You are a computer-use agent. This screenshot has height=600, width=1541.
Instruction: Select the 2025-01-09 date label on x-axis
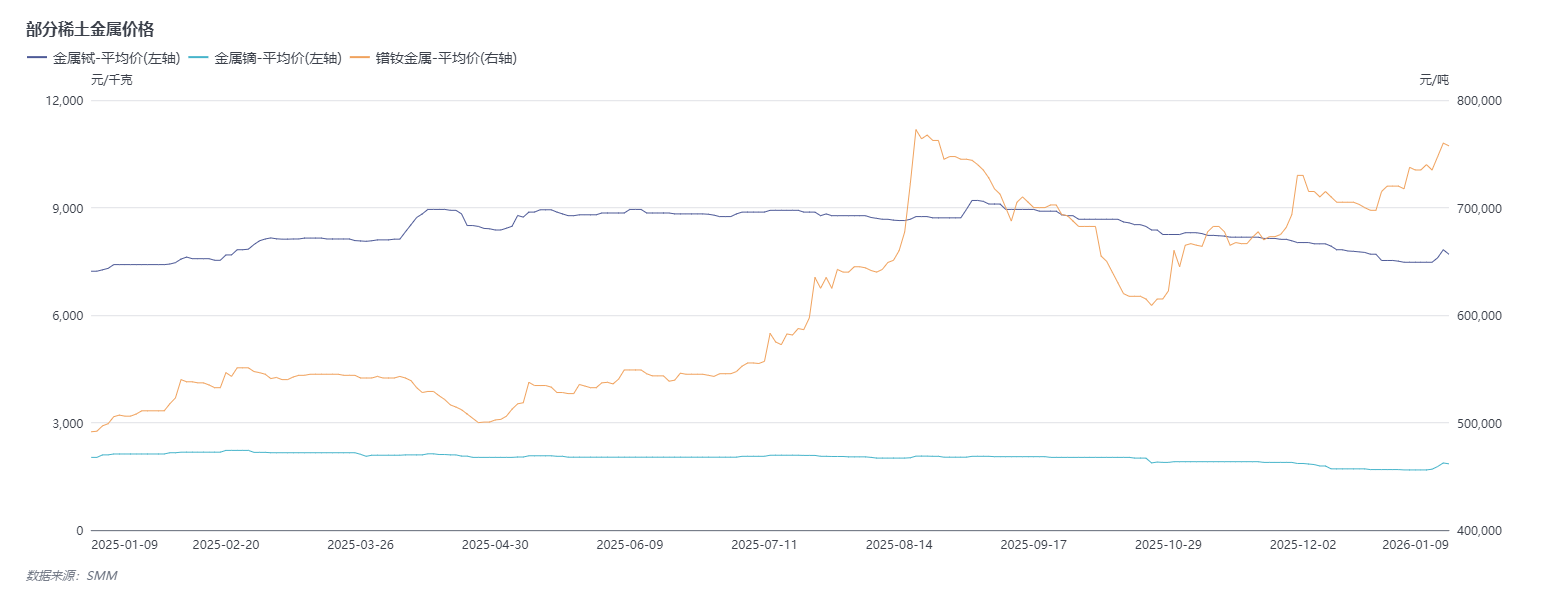click(125, 545)
